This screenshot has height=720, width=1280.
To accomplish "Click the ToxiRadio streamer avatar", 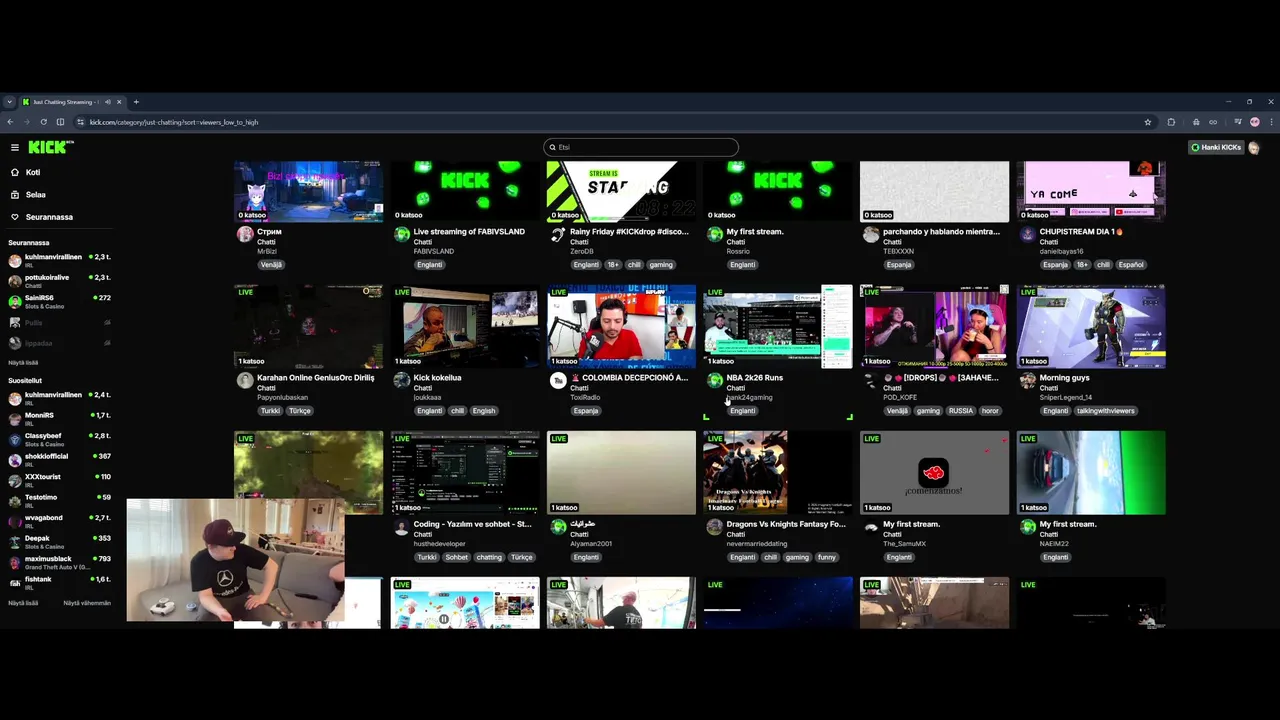I will click(558, 380).
